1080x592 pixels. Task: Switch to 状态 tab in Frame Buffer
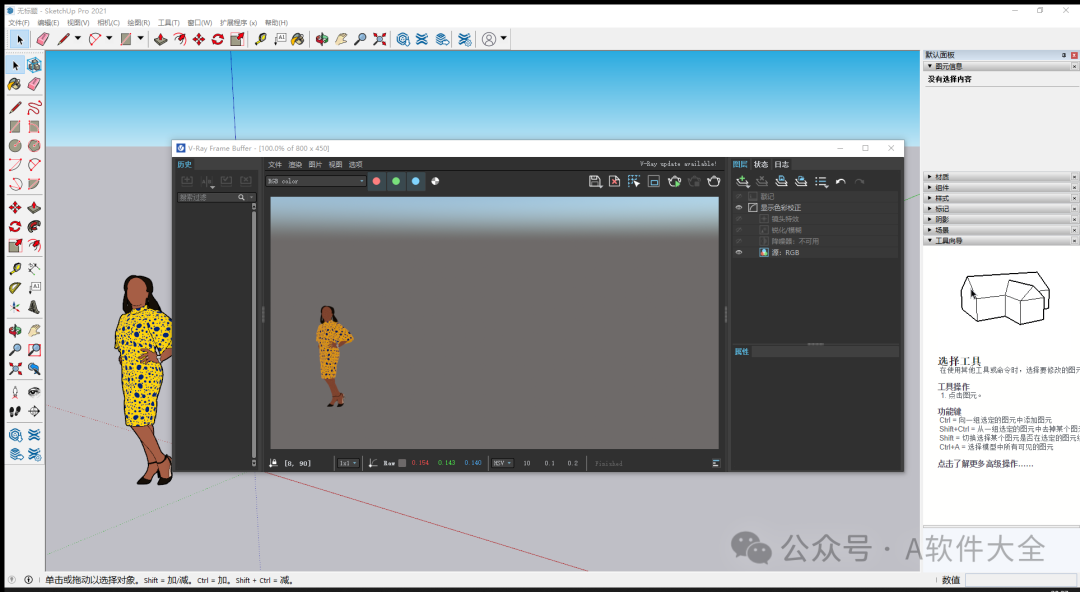tap(760, 165)
